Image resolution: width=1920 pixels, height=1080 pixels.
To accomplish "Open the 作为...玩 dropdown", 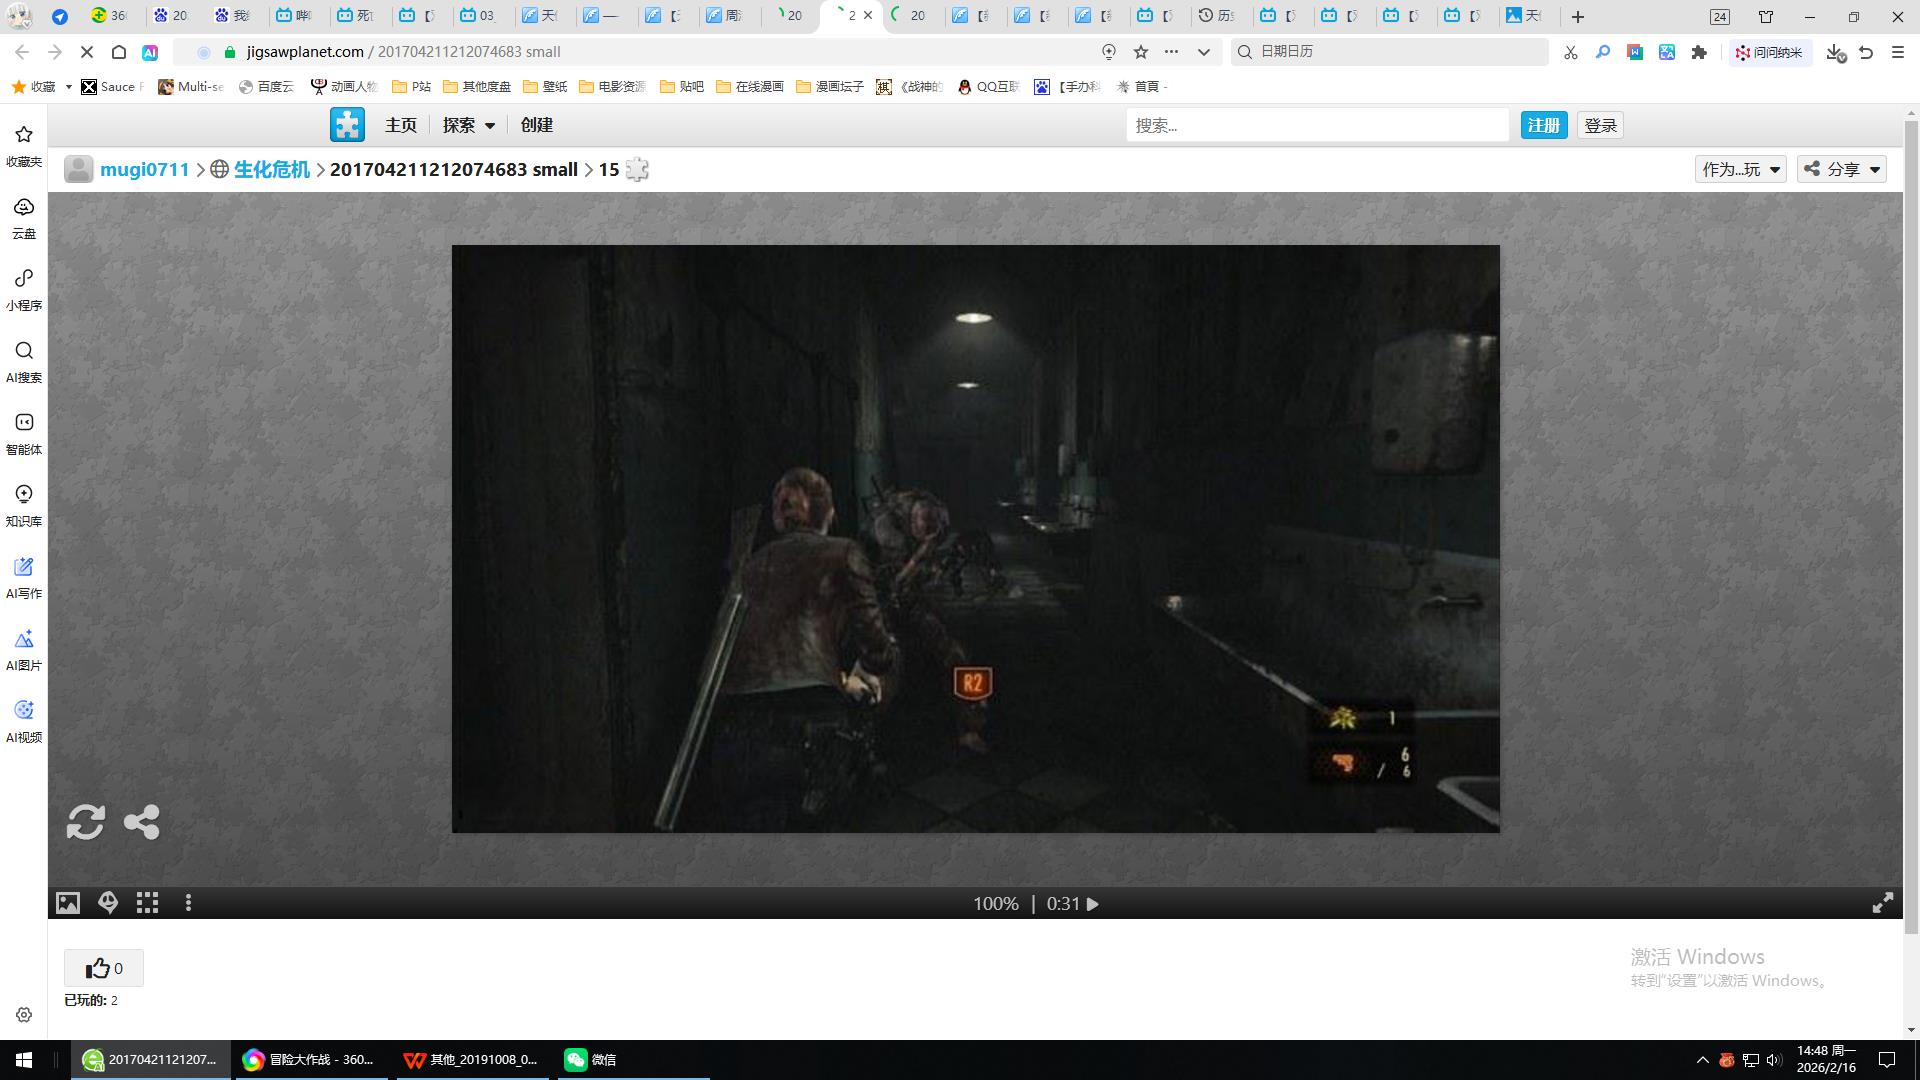I will (1740, 169).
